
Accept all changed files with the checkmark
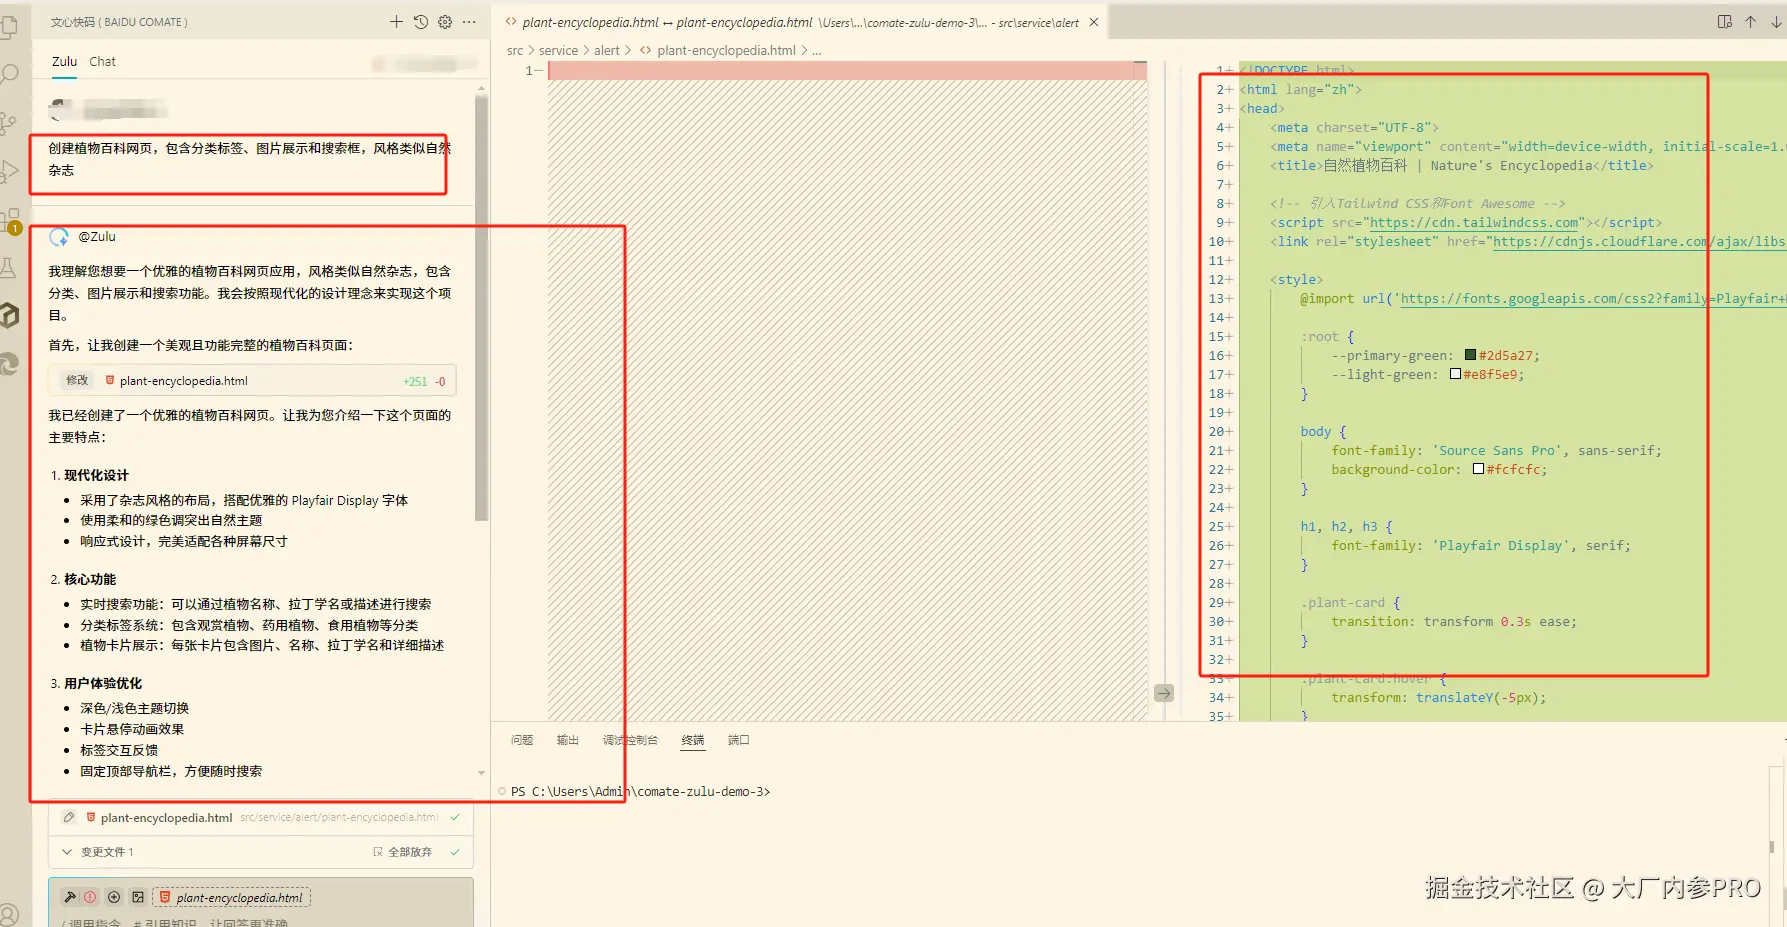coord(455,852)
